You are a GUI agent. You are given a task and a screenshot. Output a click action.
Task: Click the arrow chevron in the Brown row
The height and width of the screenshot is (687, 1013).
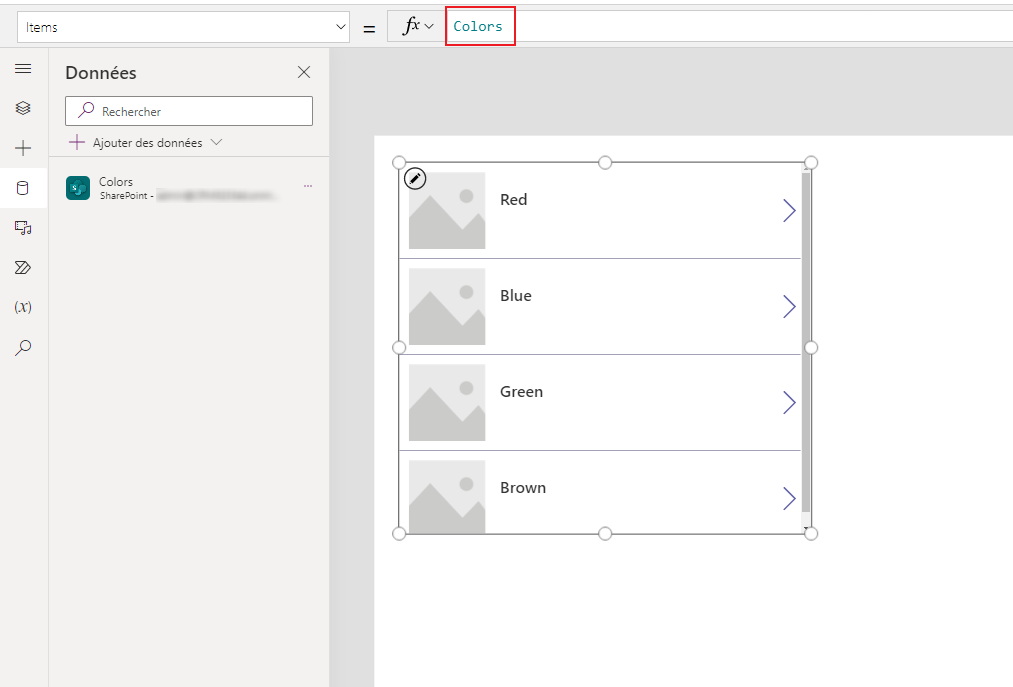click(x=789, y=498)
